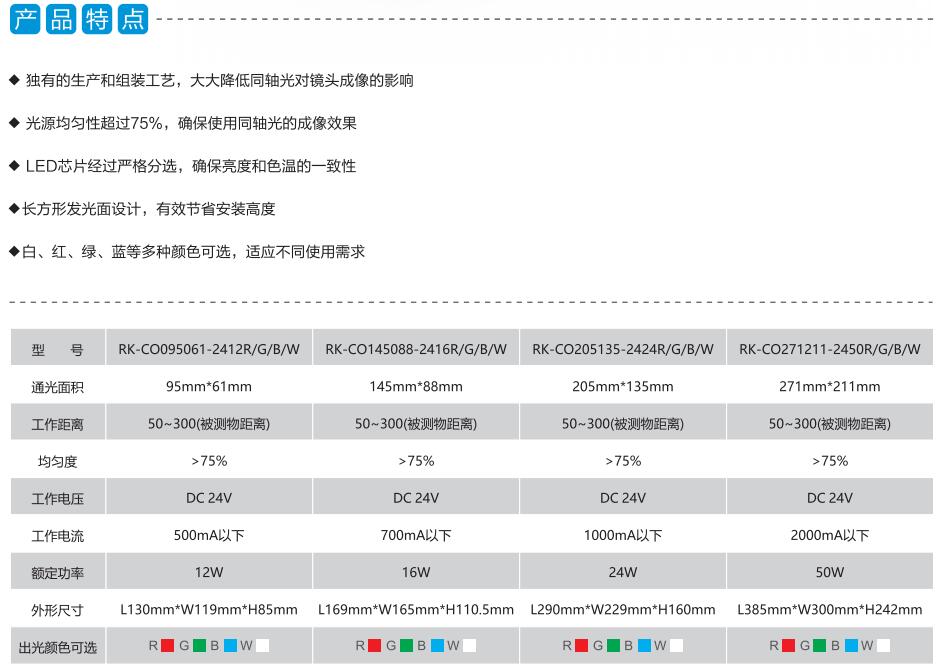Select the line 光源均匀性超过75%
Image resolution: width=941 pixels, height=669 pixels.
(x=183, y=124)
